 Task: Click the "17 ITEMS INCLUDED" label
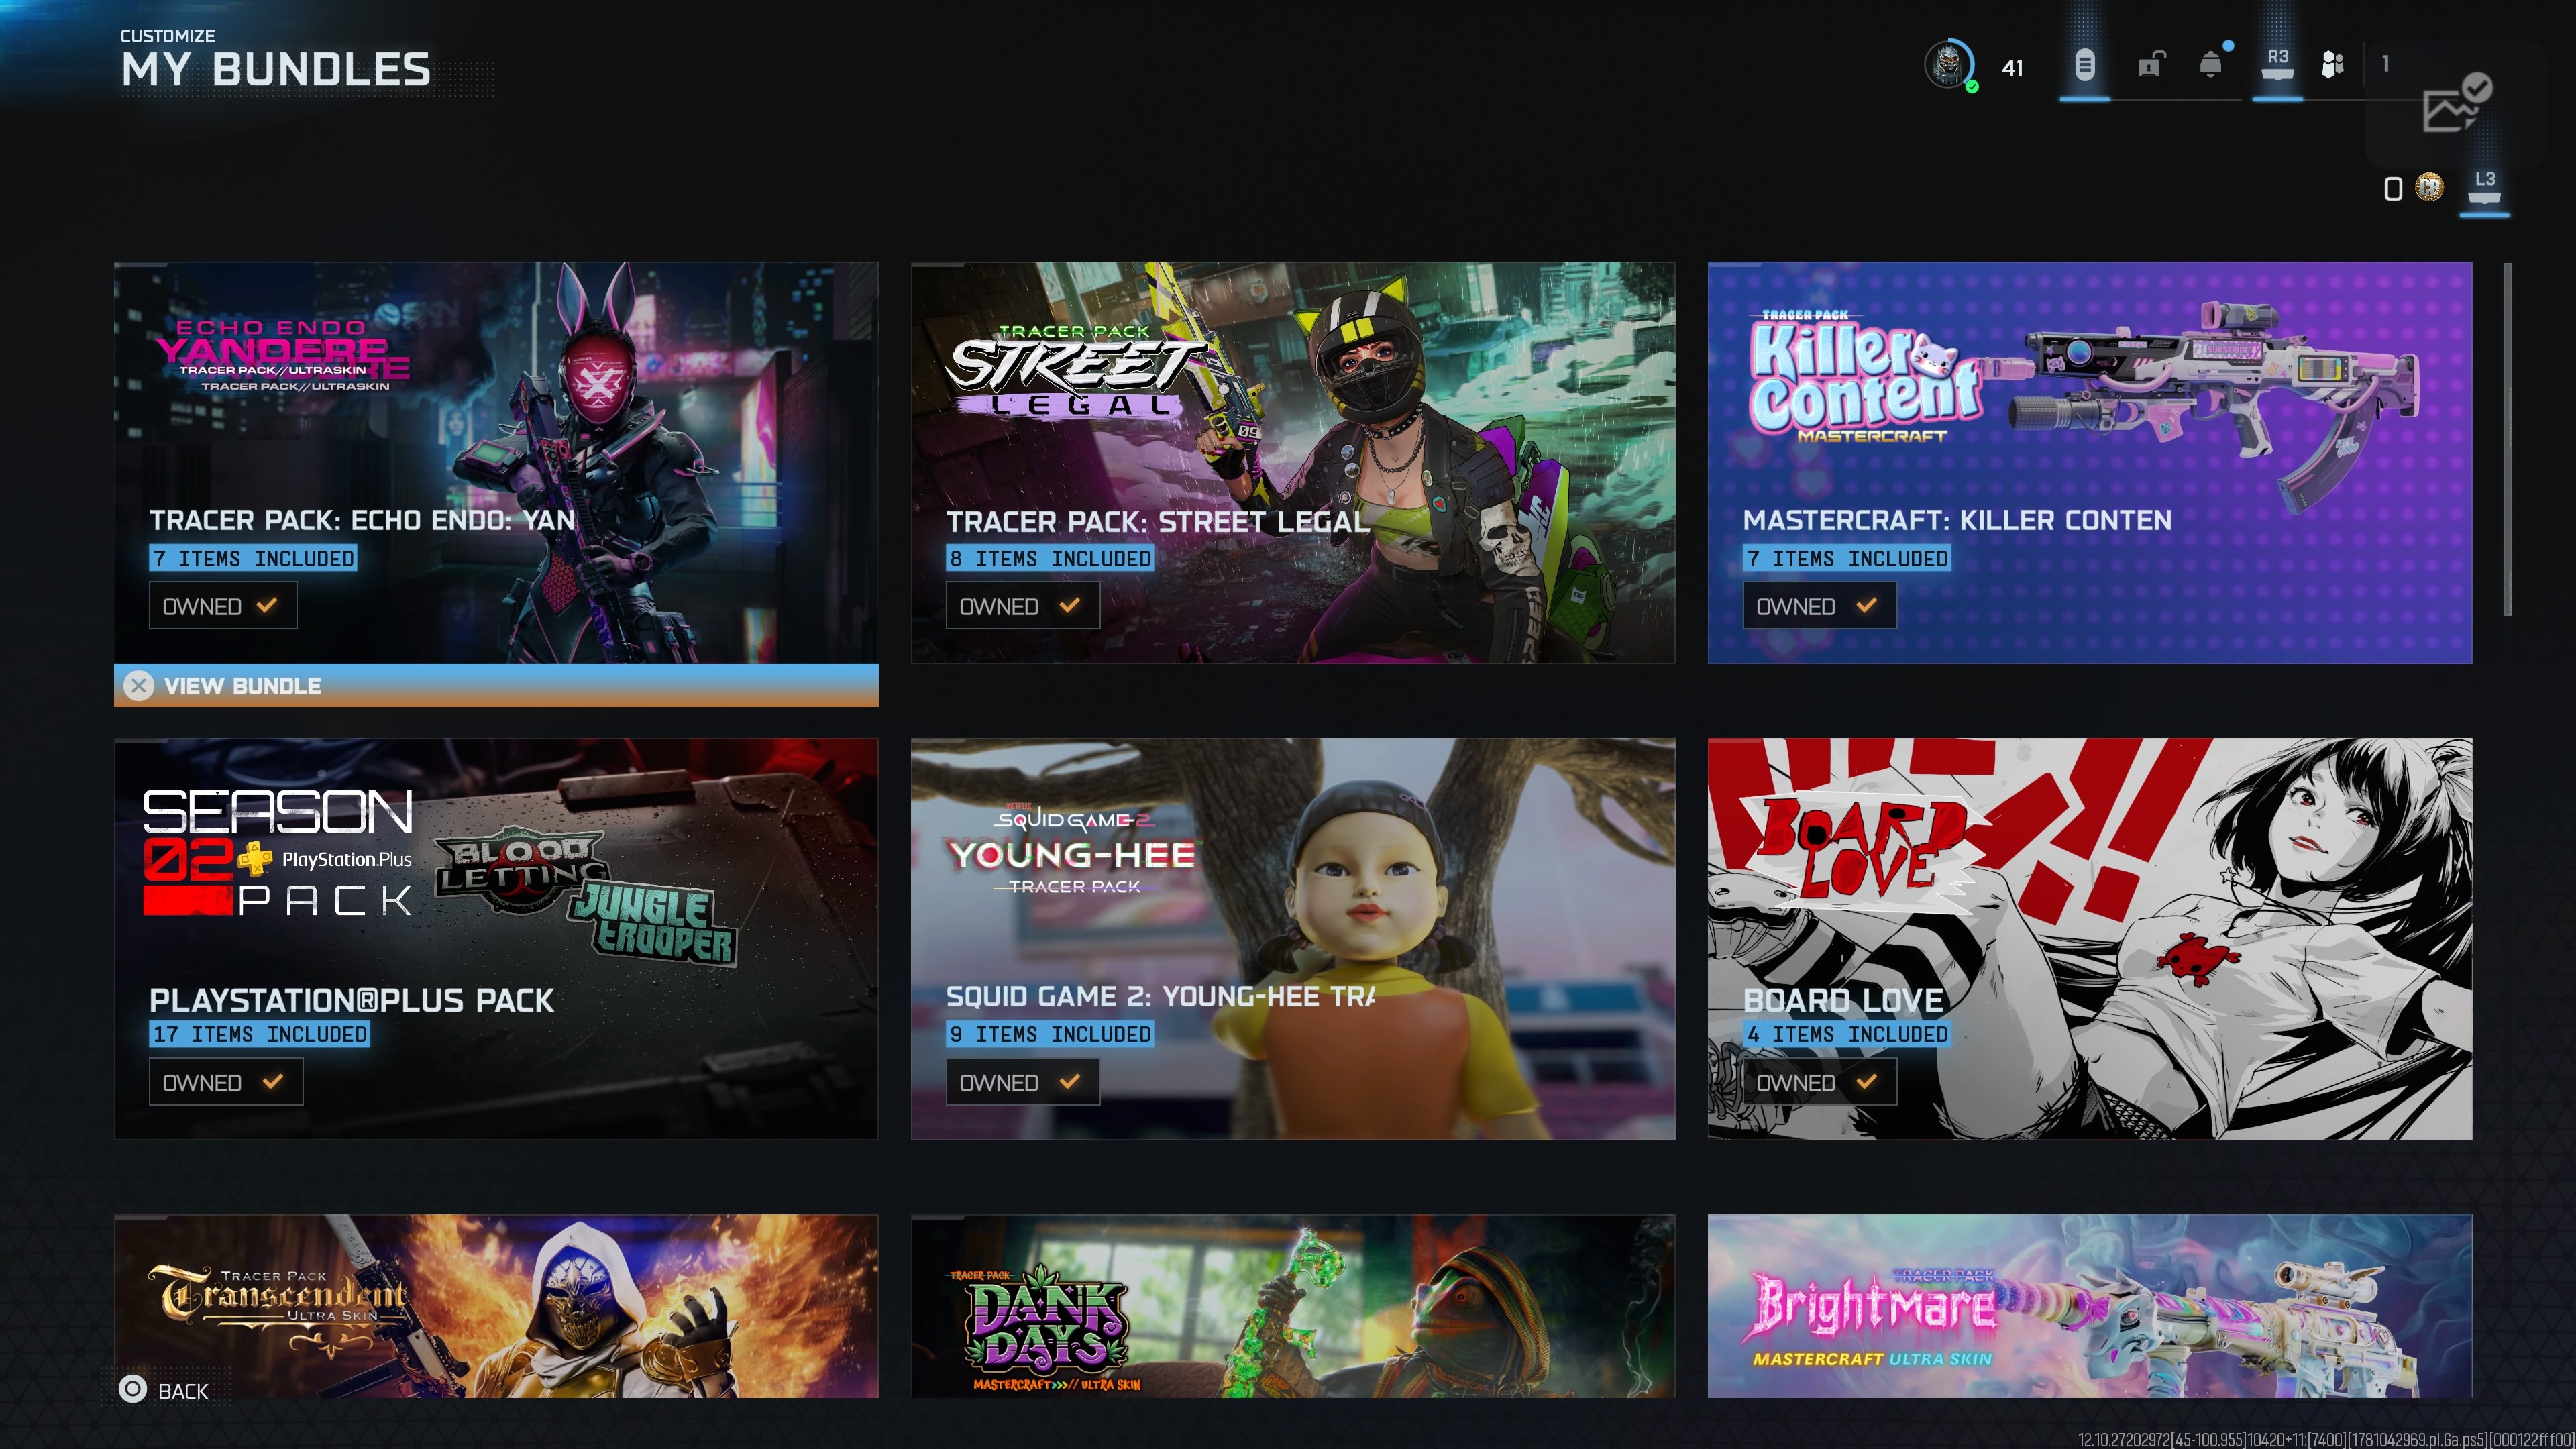[260, 1034]
